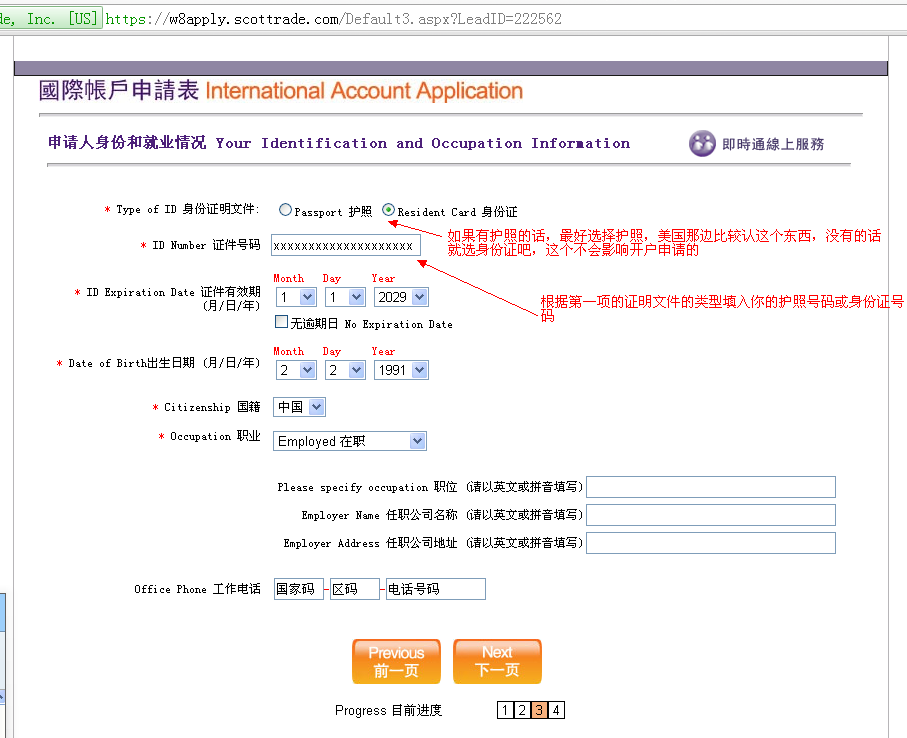Image resolution: width=907 pixels, height=738 pixels.
Task: Click the specify occupation 职位 input field
Action: tap(710, 487)
